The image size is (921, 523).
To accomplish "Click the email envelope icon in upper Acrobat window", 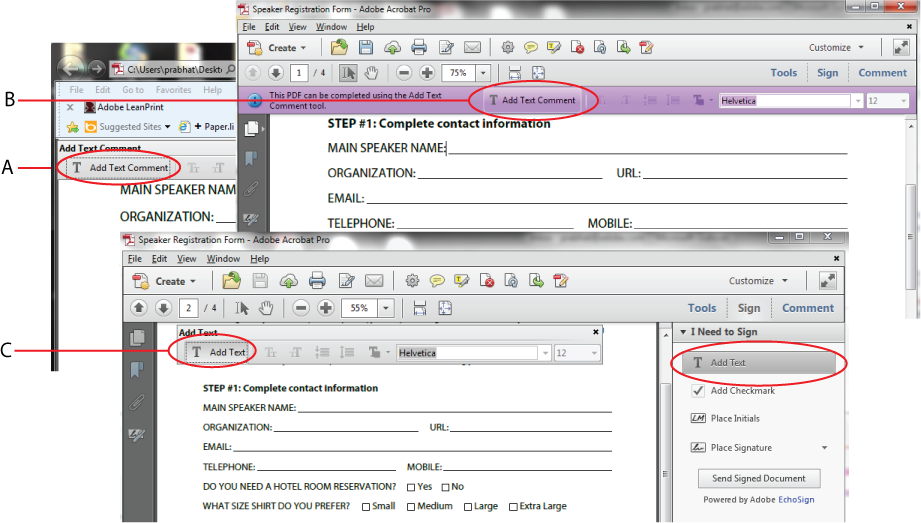I will coord(472,48).
